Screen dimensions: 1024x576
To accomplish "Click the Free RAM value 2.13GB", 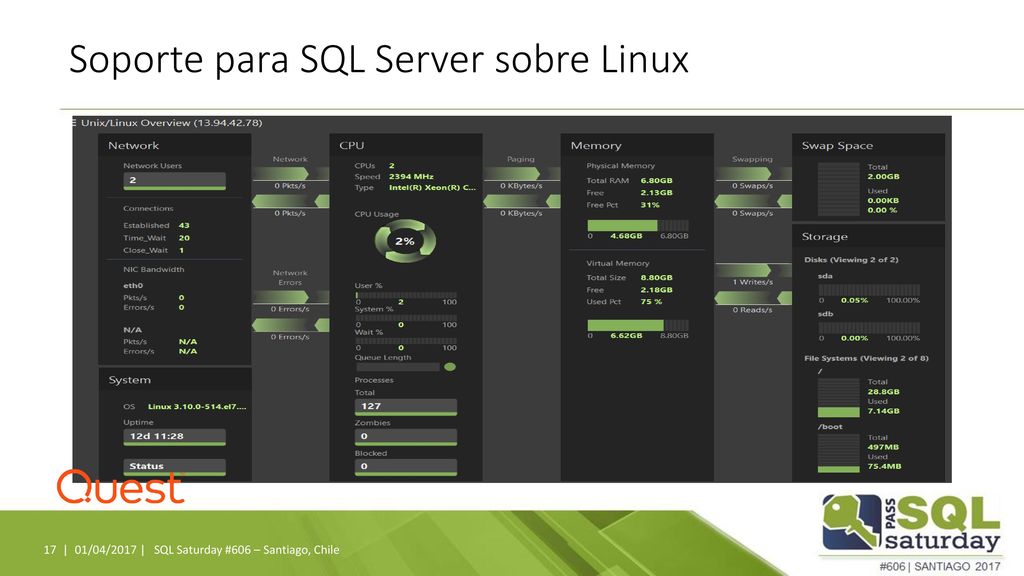I will tap(656, 193).
